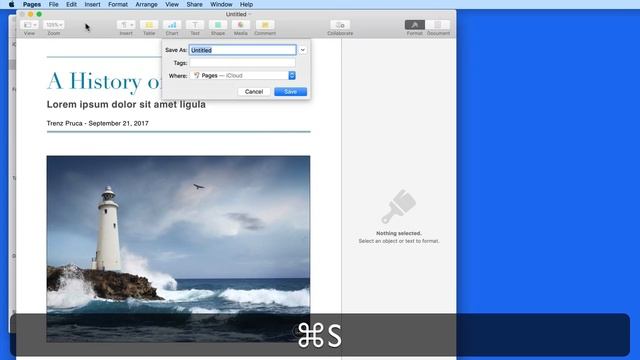
Task: Click the Insert toolbar icon
Action: click(x=126, y=25)
